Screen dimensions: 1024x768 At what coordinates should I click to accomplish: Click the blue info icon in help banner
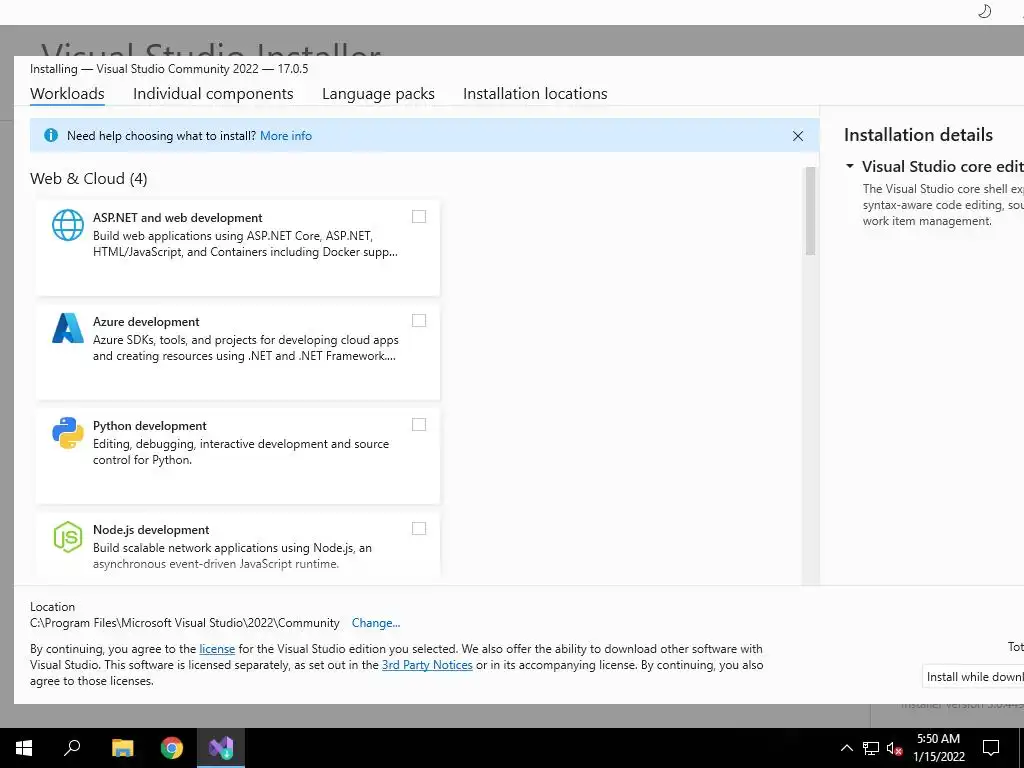pyautogui.click(x=50, y=135)
